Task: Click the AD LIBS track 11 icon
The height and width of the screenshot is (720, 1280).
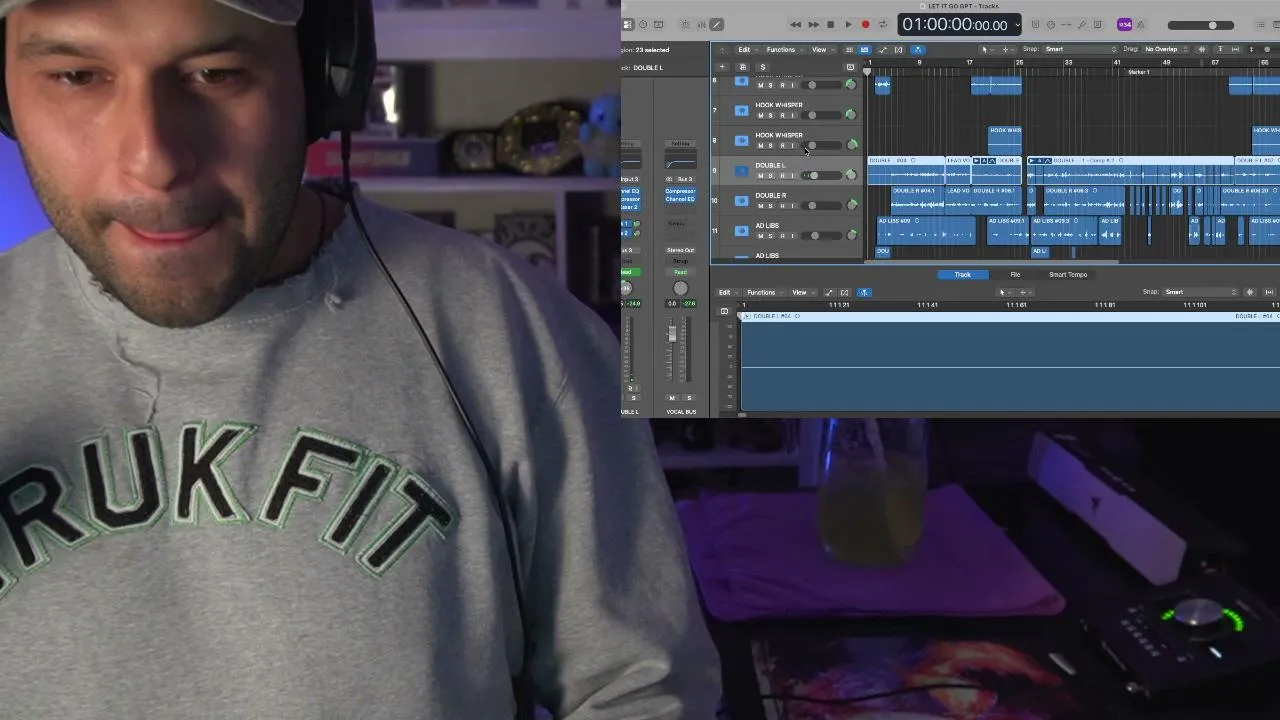Action: coord(741,231)
